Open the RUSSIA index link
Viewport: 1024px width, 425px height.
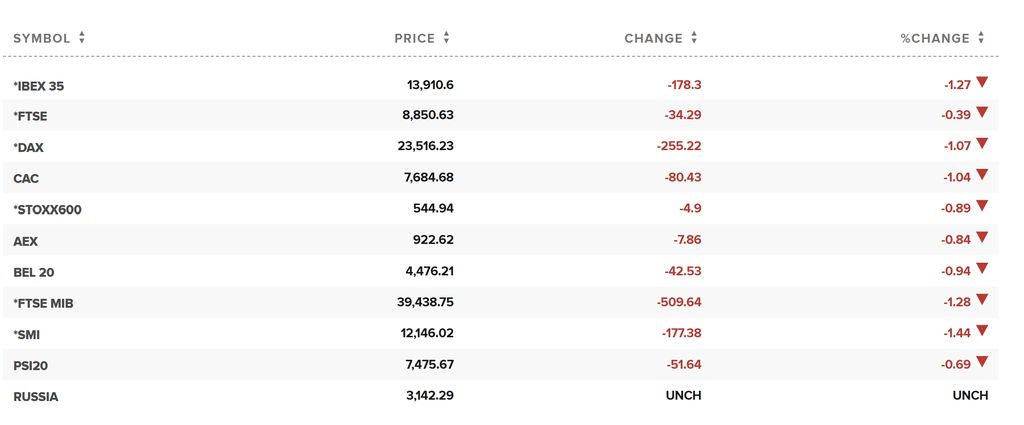click(35, 397)
